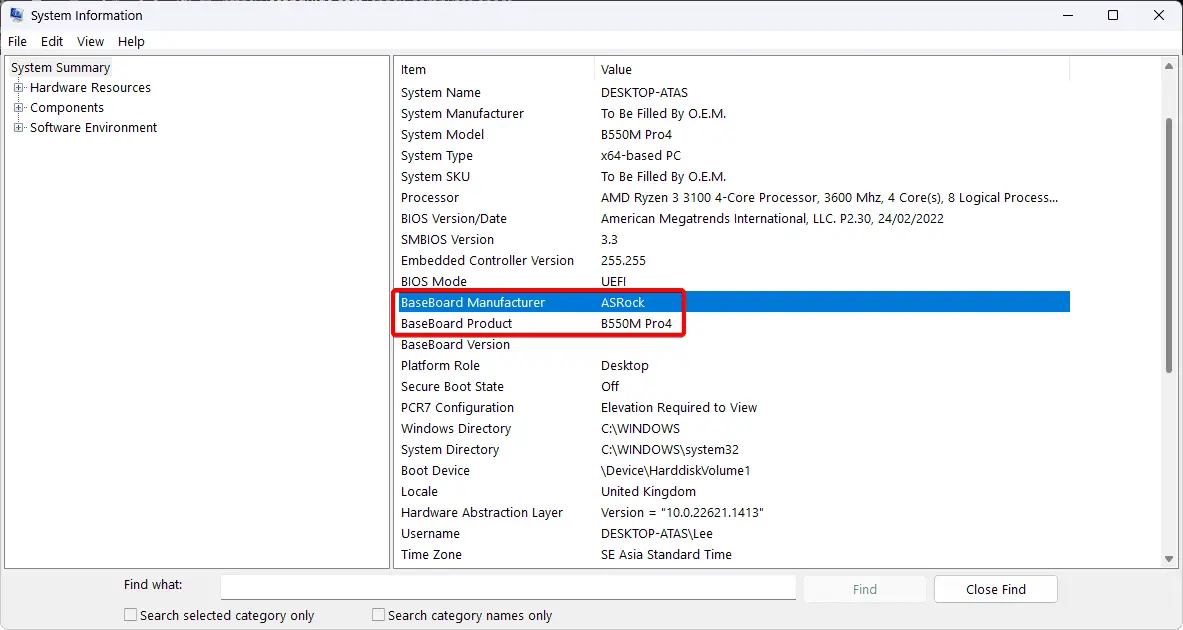This screenshot has width=1183, height=630.
Task: Select the System Directory row
Action: pos(734,450)
